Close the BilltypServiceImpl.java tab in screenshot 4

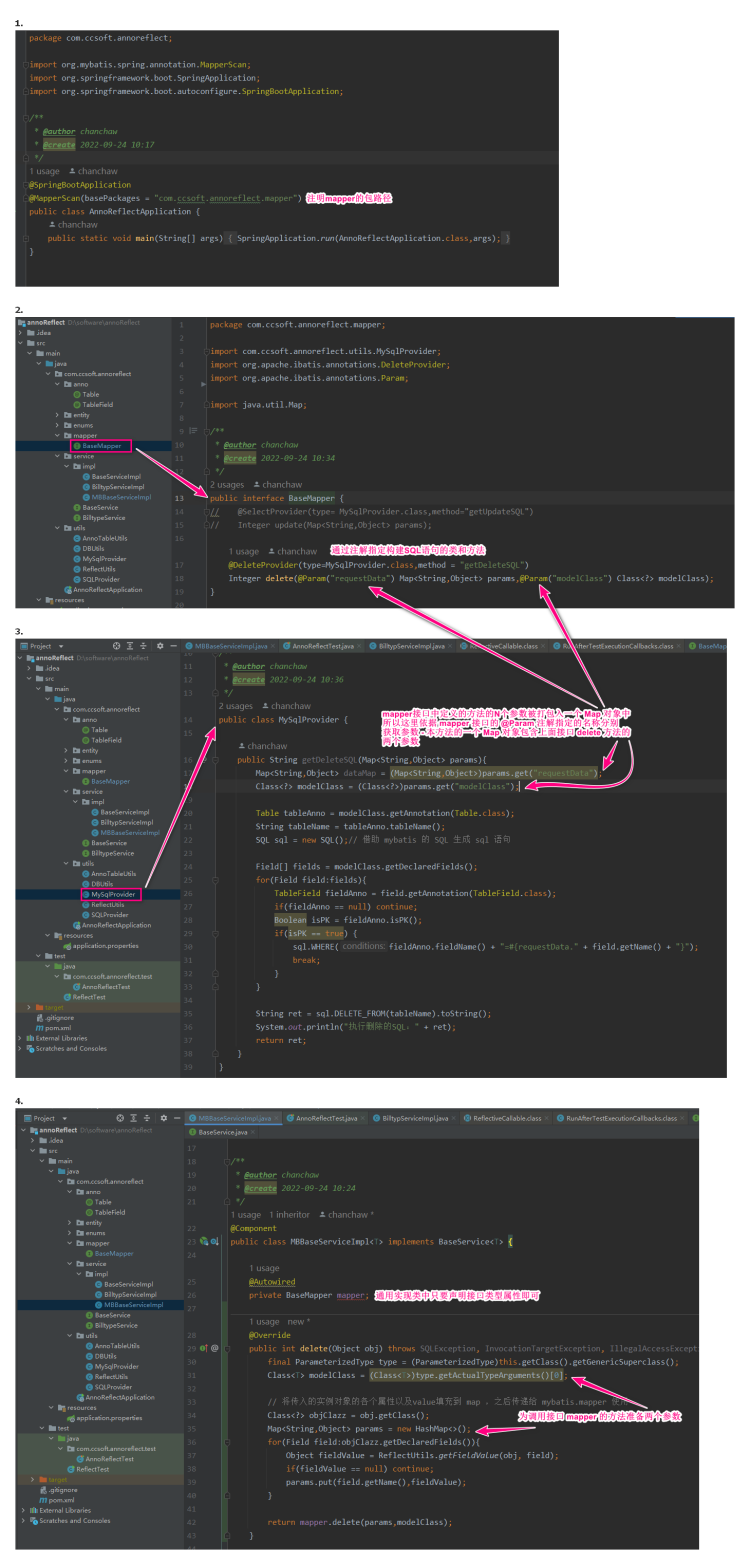coord(452,1118)
